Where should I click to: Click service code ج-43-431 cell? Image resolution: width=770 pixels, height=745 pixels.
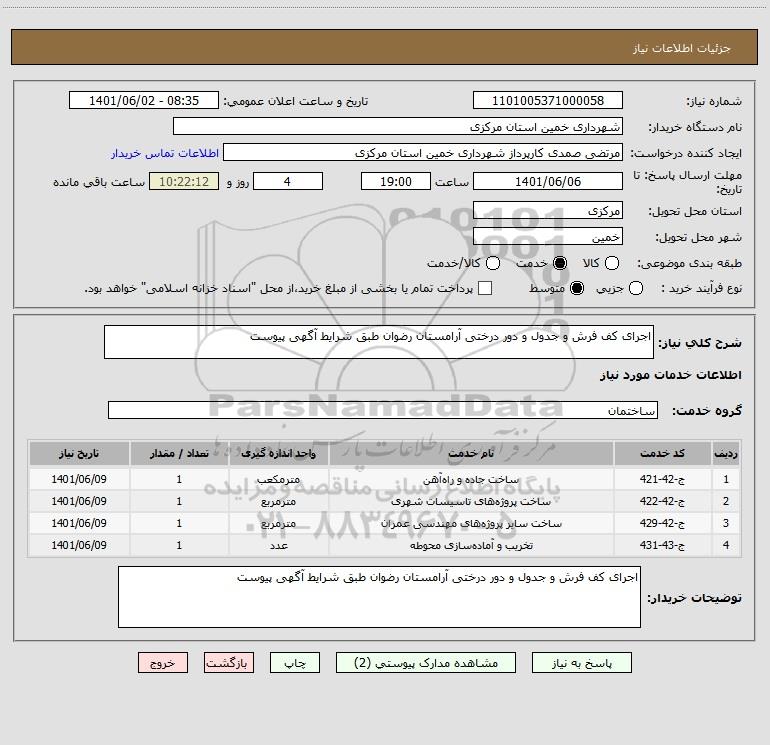[x=662, y=545]
